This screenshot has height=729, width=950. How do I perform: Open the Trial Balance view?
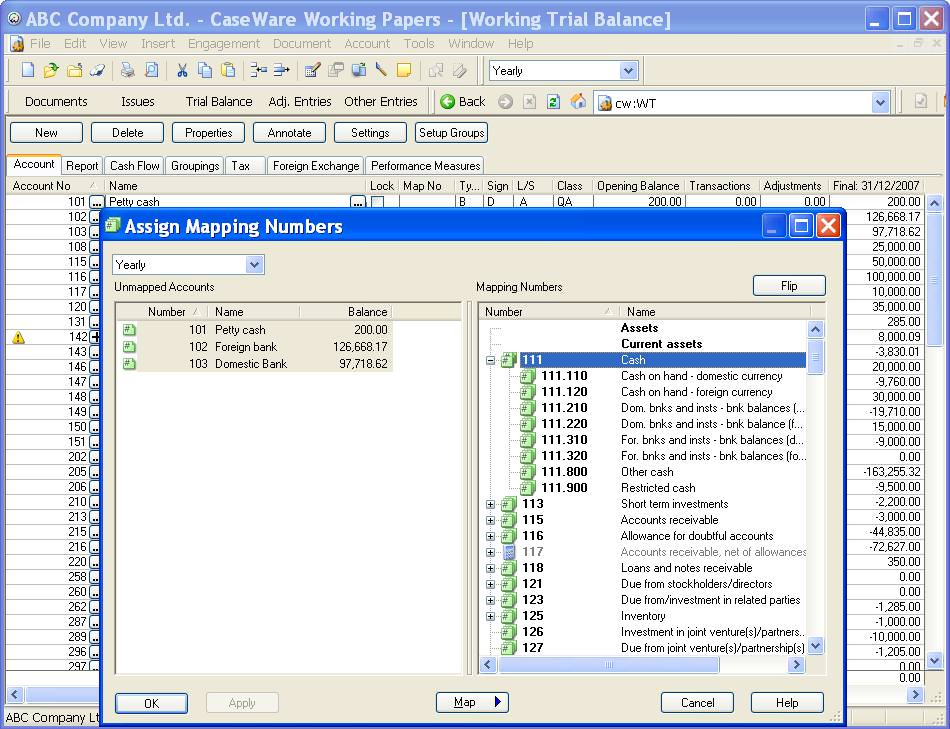(x=219, y=102)
